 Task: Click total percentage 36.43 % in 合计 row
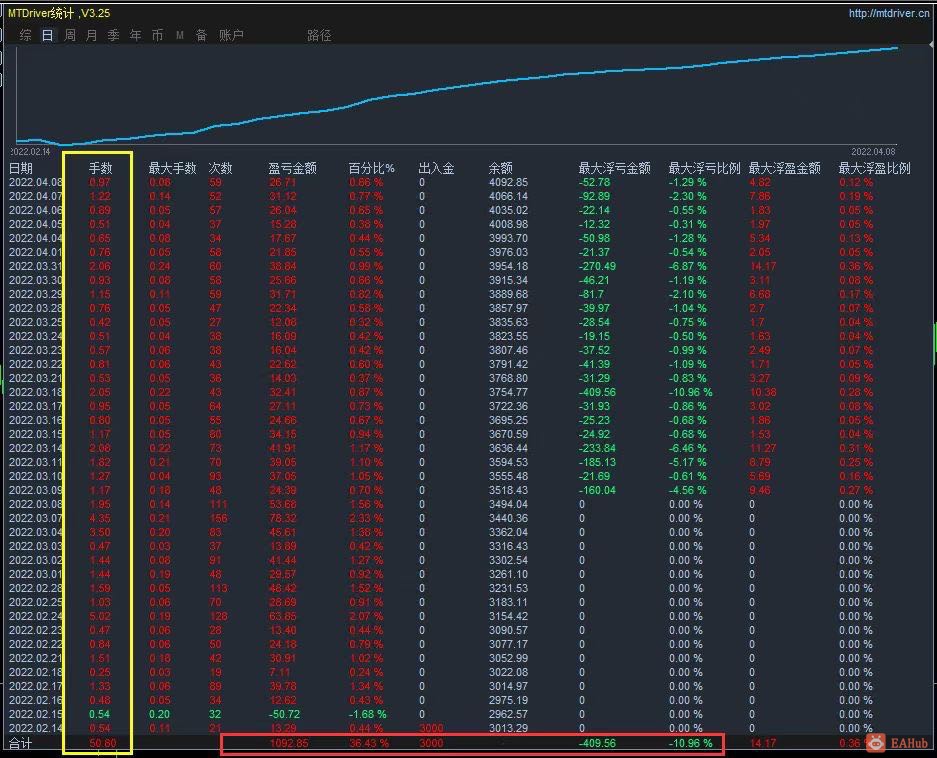click(369, 744)
